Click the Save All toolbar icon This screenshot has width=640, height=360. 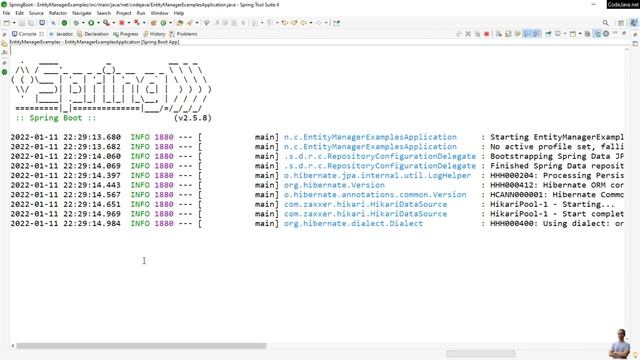click(x=31, y=23)
